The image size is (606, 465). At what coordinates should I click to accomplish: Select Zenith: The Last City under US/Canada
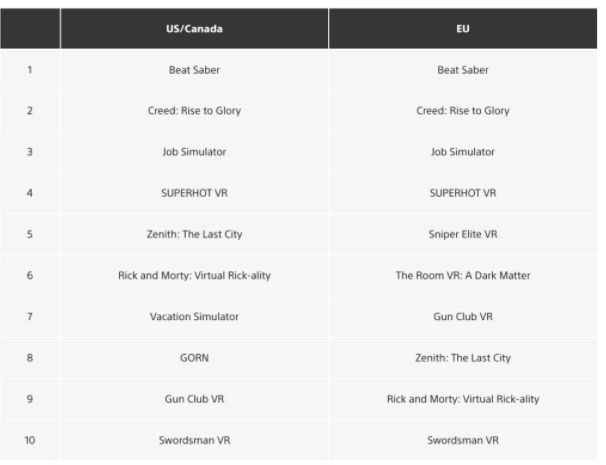[194, 234]
